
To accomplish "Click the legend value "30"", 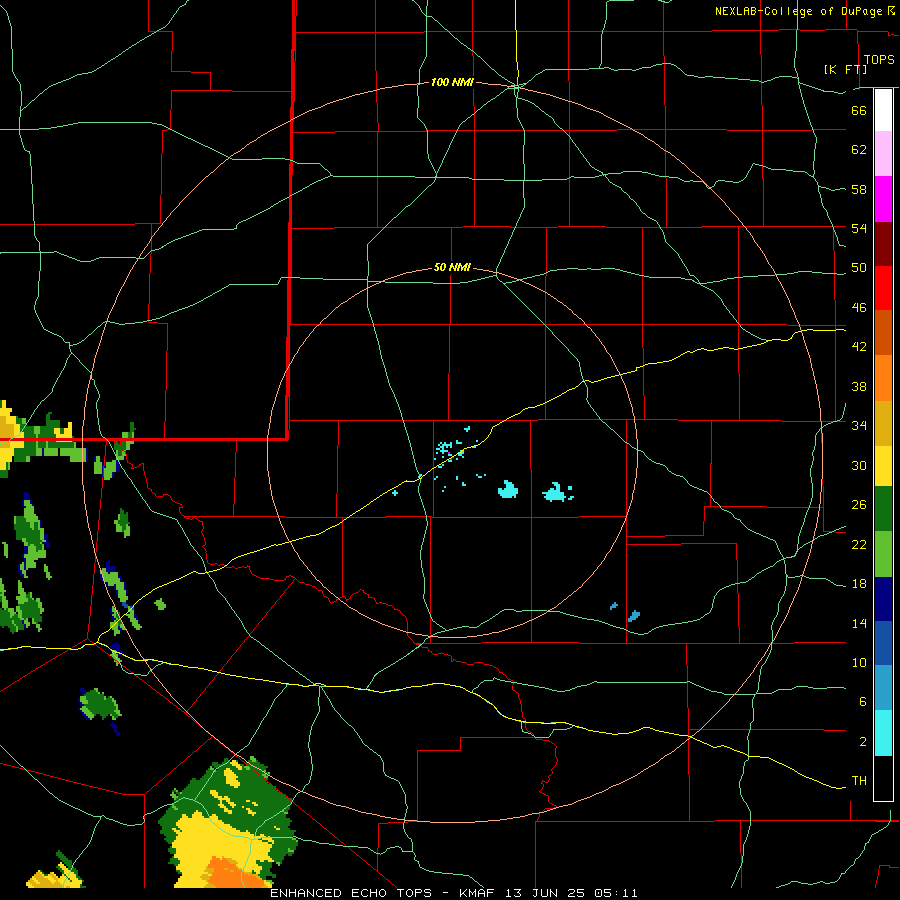I will (x=859, y=465).
